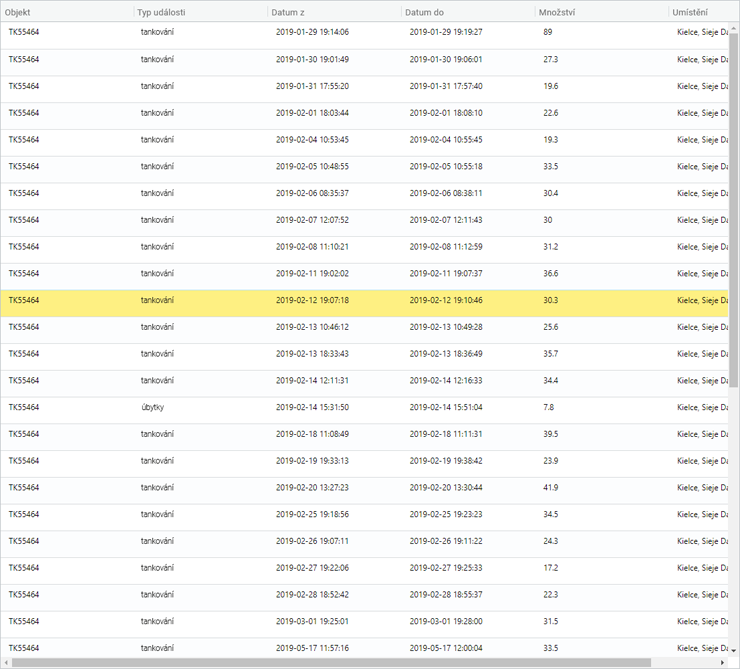Click quantity value 41.9

pos(550,488)
